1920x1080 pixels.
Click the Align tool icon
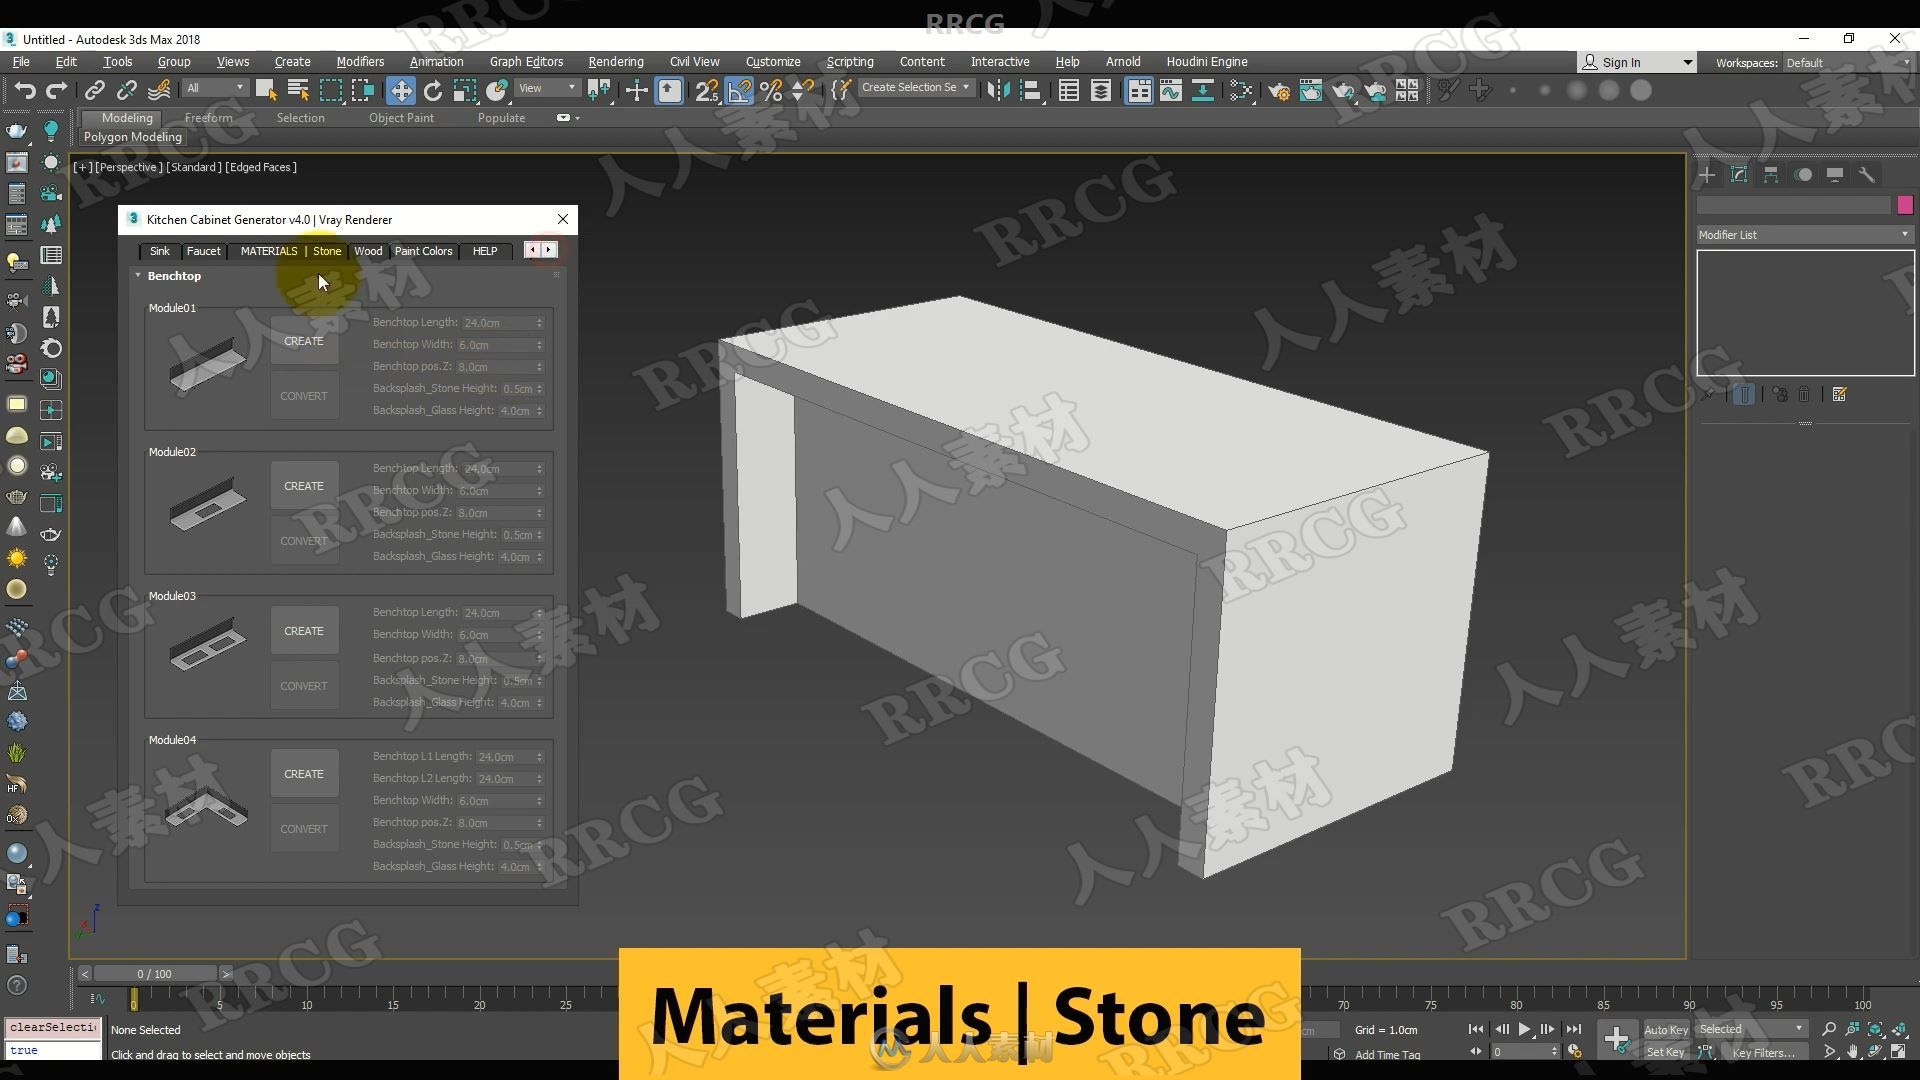[1030, 91]
